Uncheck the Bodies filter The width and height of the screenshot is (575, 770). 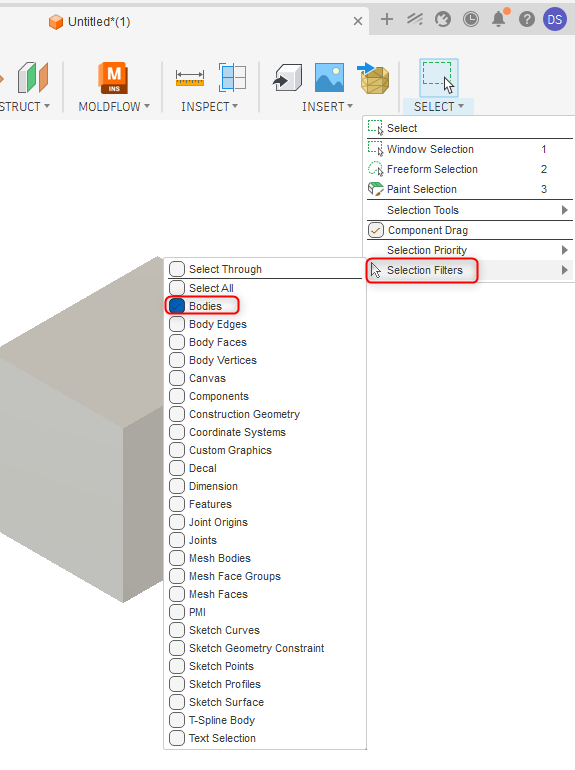(177, 306)
